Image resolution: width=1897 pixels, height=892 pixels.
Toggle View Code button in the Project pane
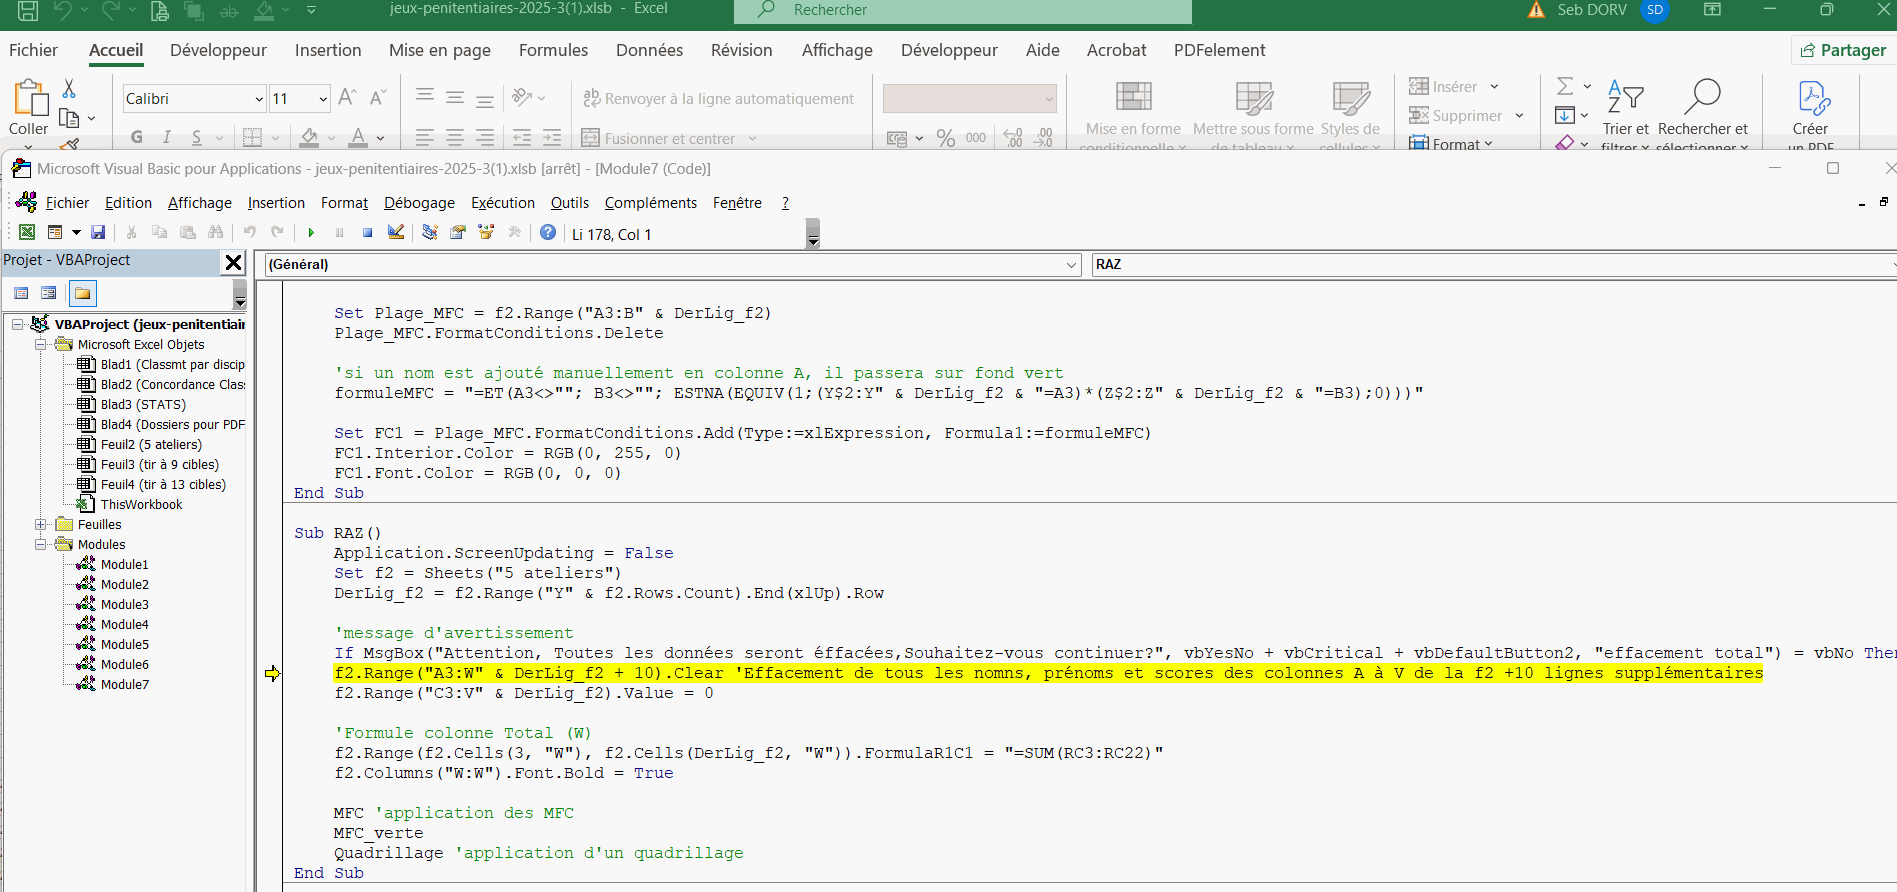coord(21,293)
